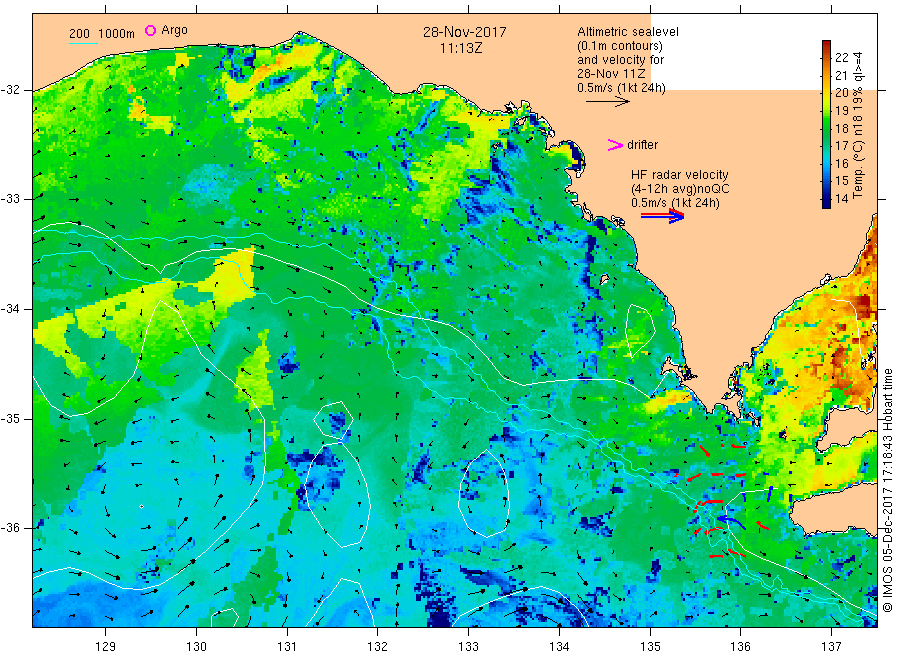Click the '200' depth contour label
Image resolution: width=900 pixels, height=660 pixels.
[x=79, y=34]
